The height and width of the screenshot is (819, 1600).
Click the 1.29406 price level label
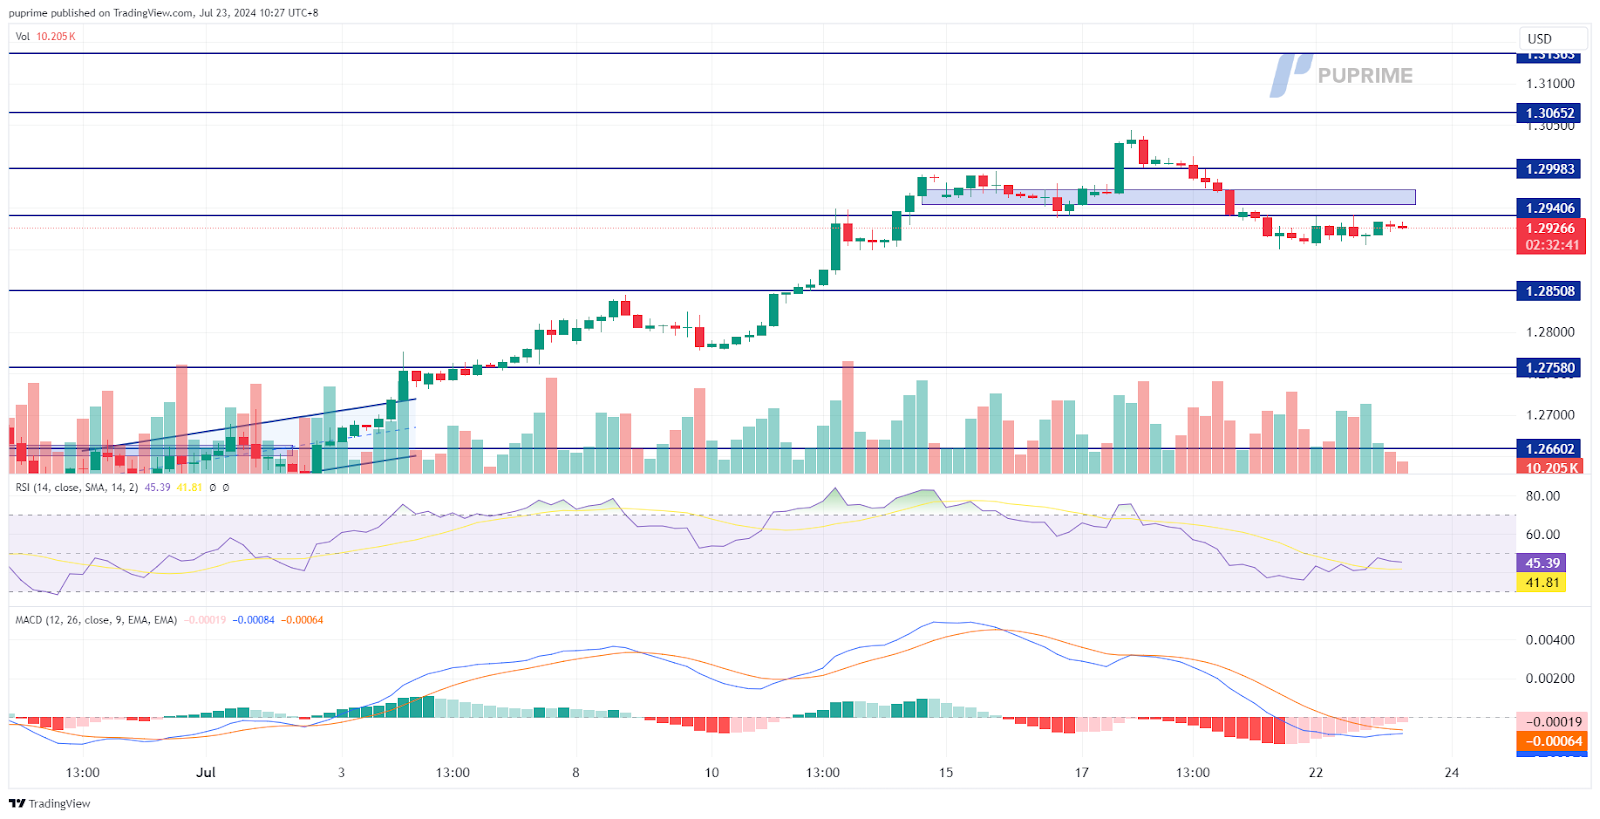[1549, 208]
